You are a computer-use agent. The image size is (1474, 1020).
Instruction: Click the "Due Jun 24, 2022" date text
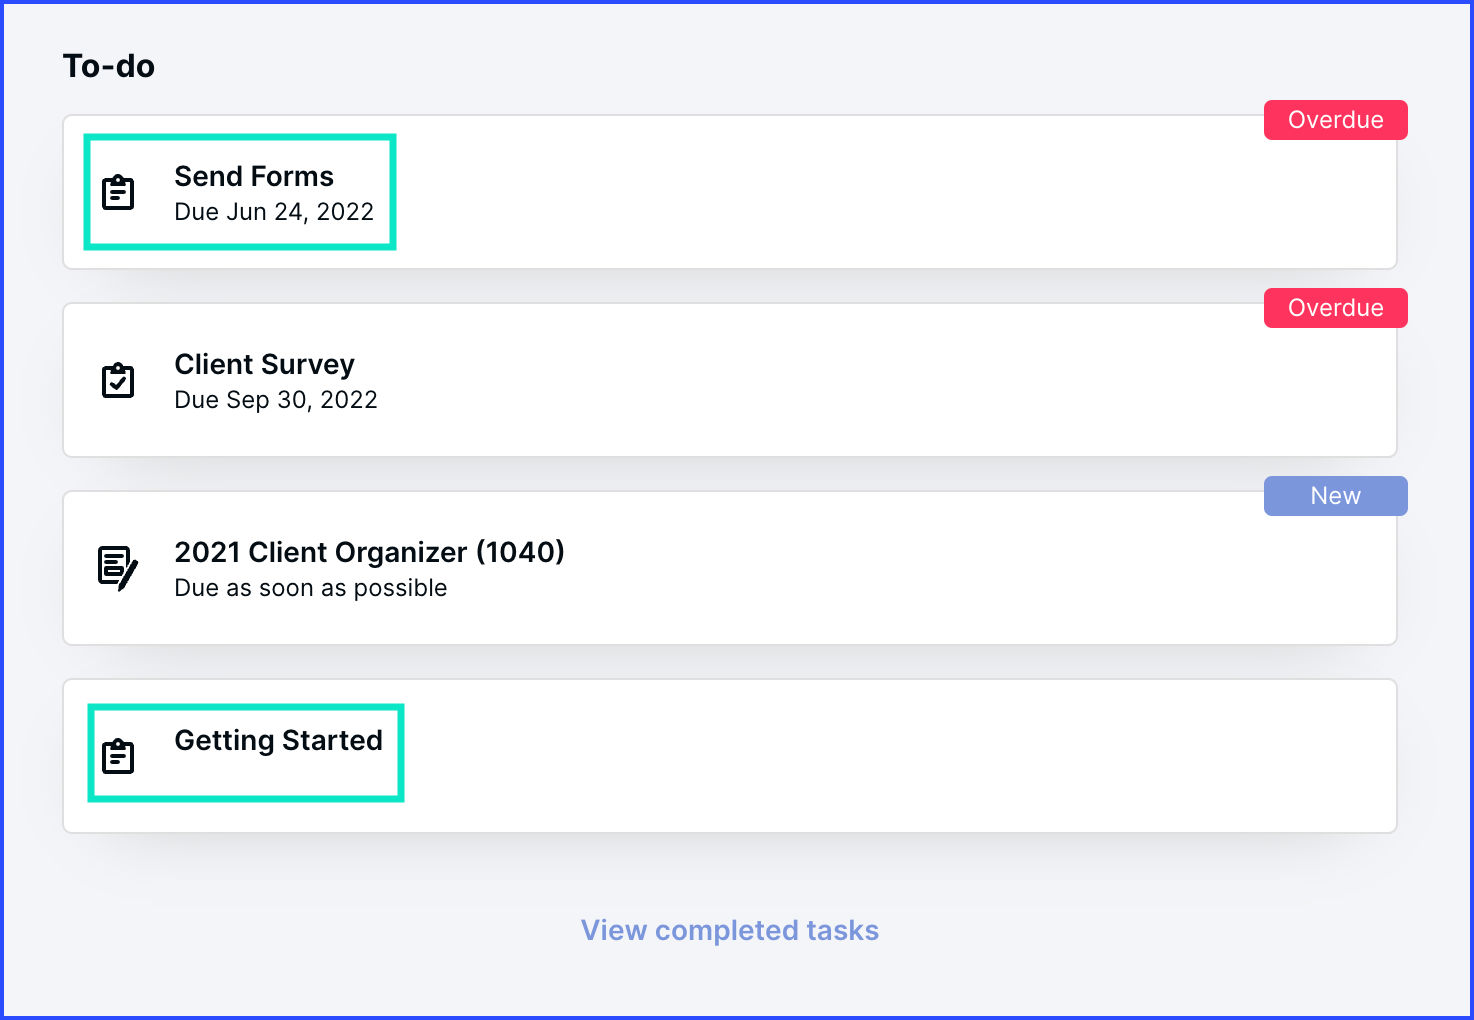pyautogui.click(x=274, y=212)
